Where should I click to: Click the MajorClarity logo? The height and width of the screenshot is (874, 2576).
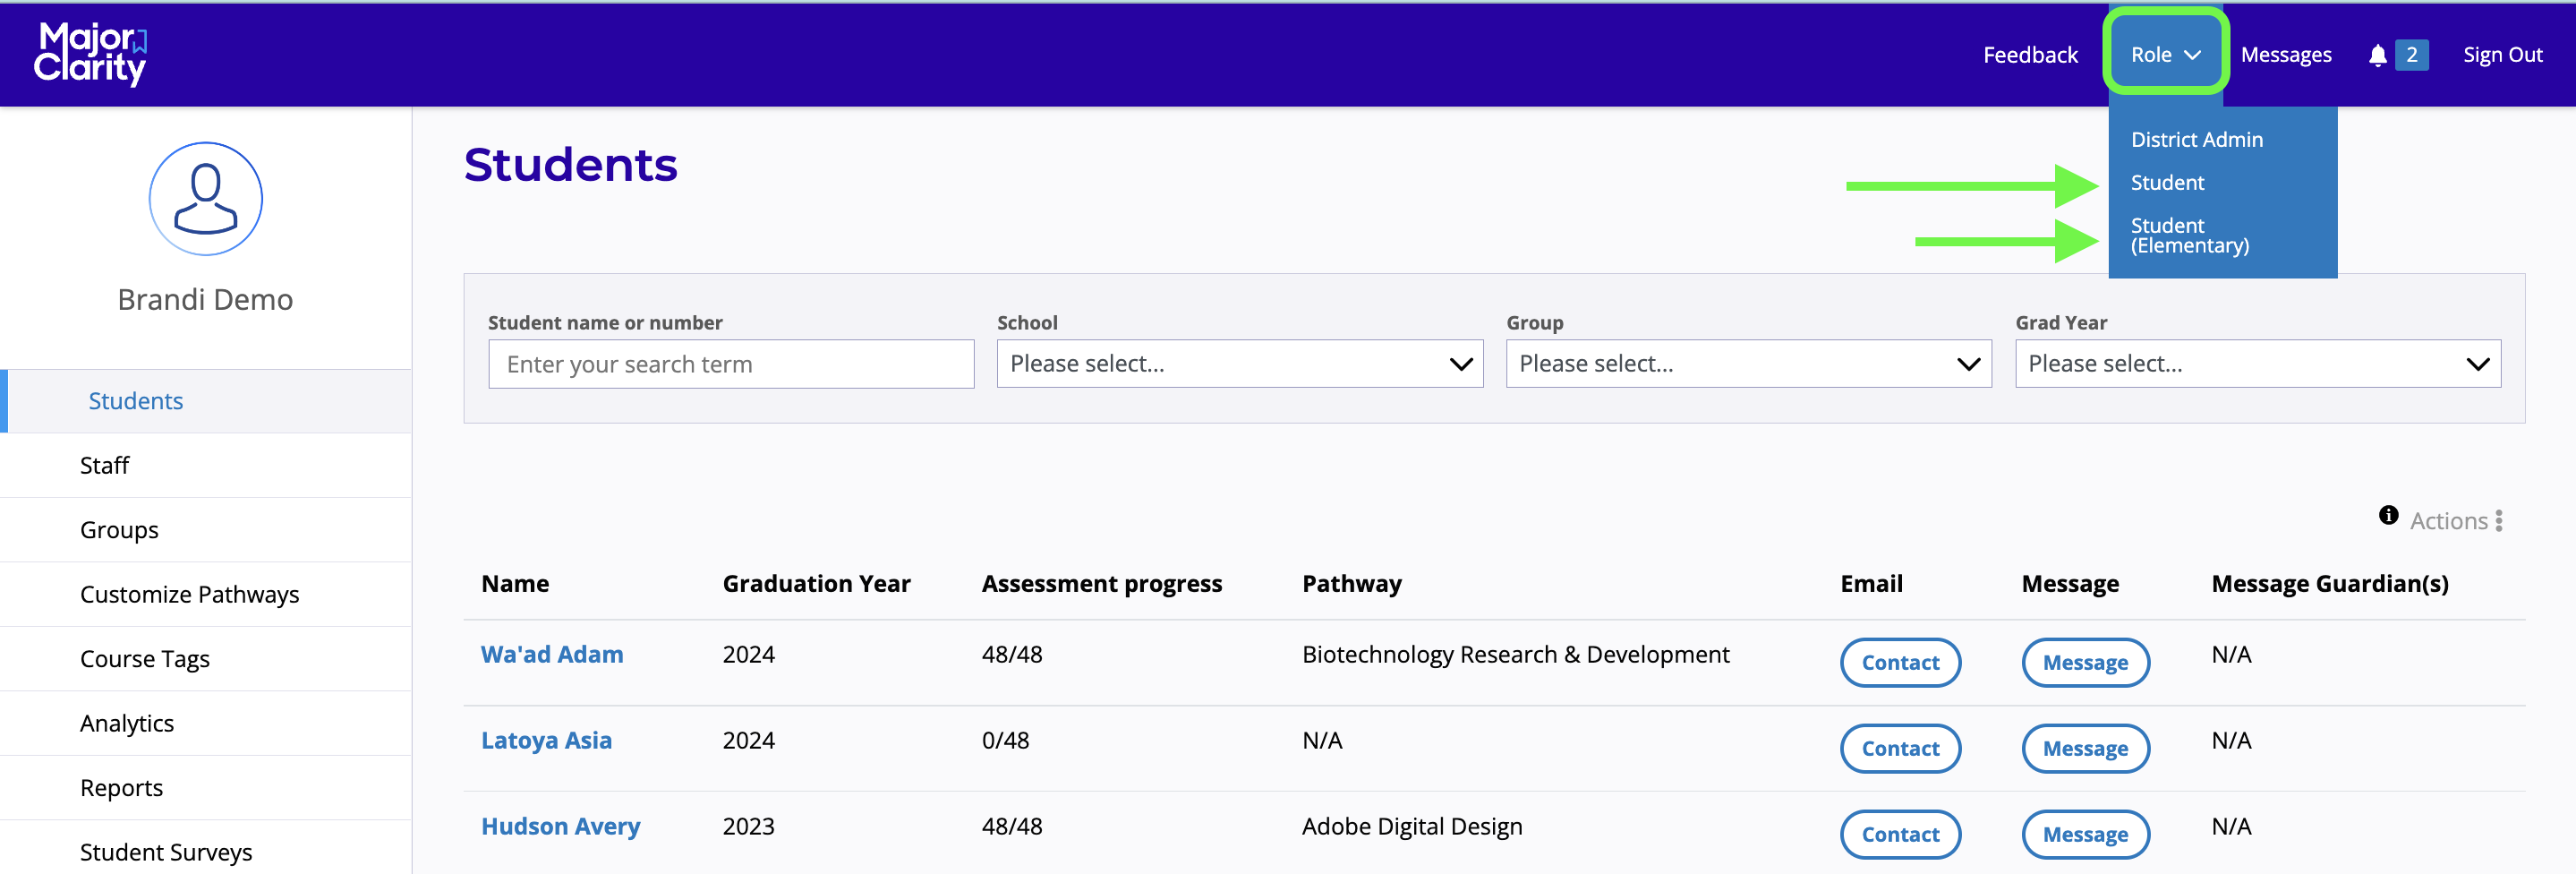click(90, 54)
